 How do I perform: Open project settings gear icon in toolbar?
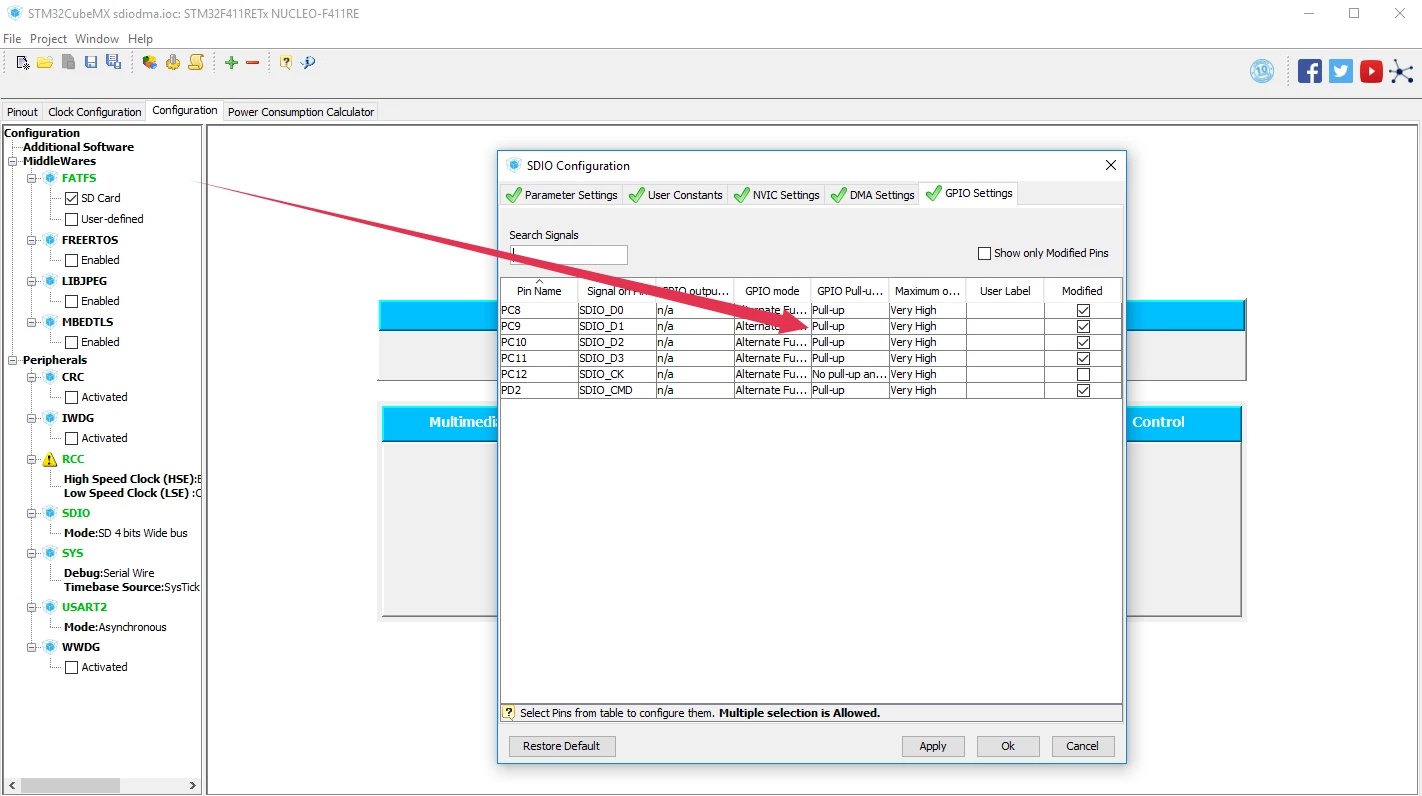[x=173, y=62]
